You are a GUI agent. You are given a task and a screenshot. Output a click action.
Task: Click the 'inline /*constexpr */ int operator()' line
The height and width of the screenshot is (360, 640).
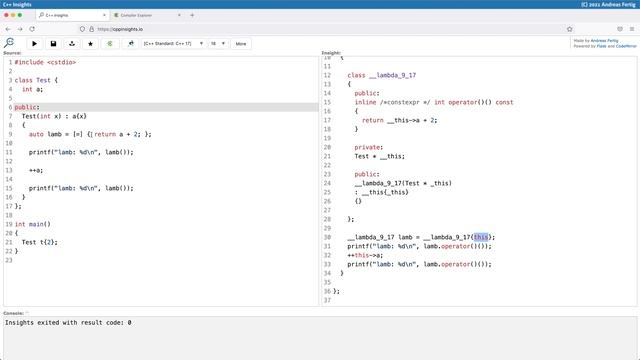point(434,102)
